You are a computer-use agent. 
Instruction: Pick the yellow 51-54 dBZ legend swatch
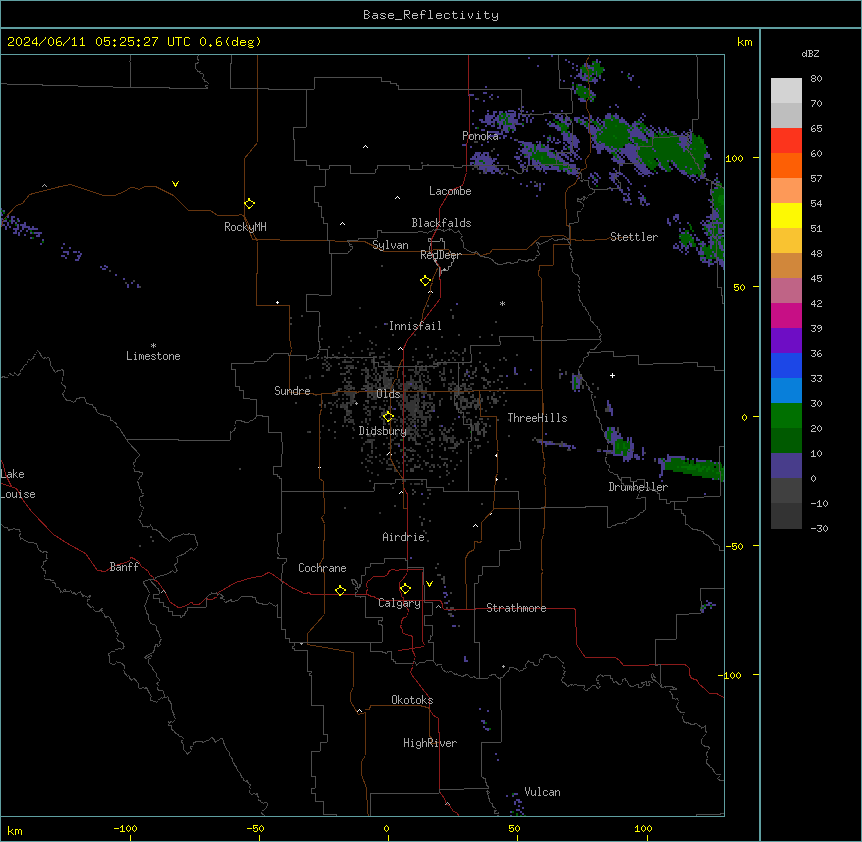786,215
